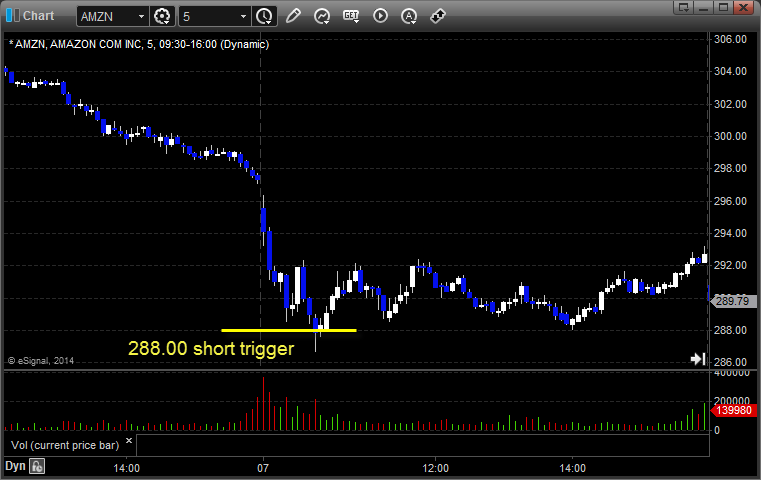Click the Chart window title label
Image resolution: width=761 pixels, height=480 pixels.
[38, 16]
